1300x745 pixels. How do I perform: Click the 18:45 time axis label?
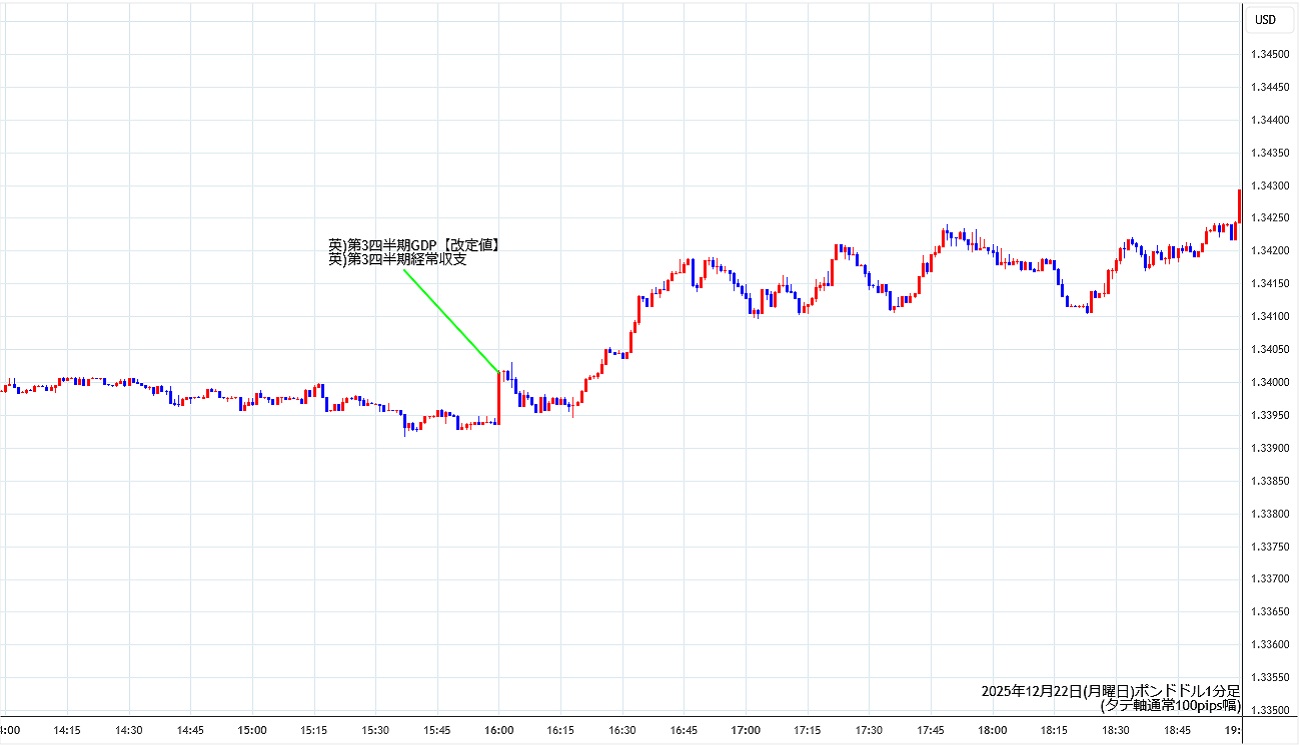pyautogui.click(x=1177, y=730)
